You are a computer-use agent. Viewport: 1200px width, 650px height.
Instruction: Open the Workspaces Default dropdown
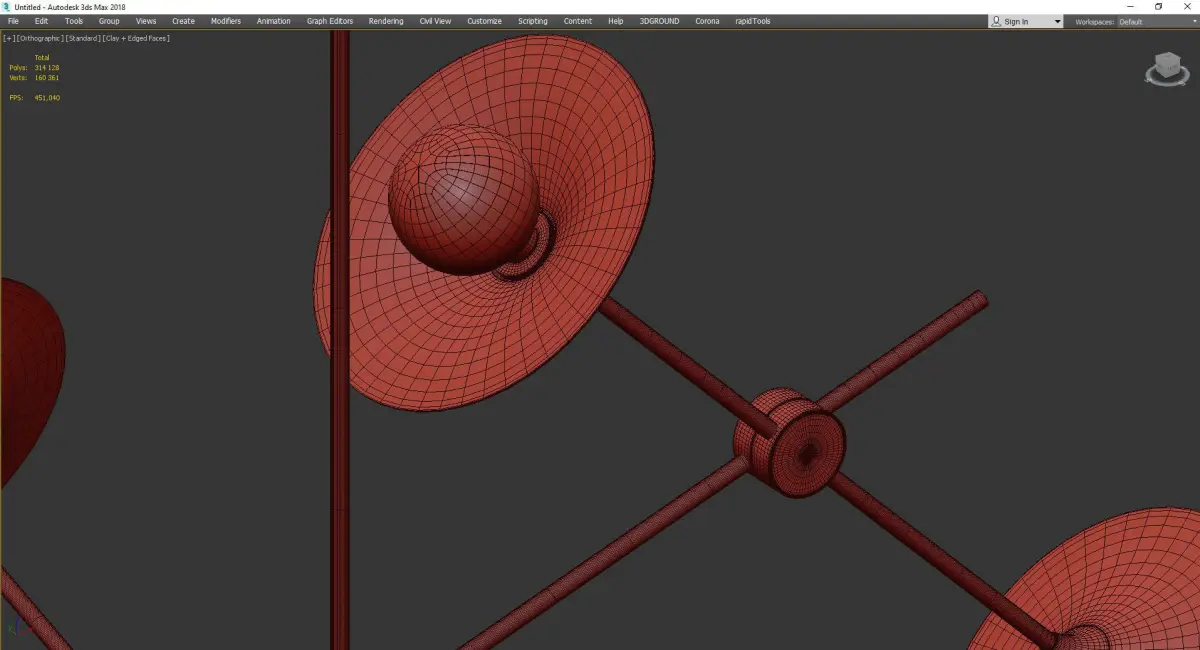tap(1156, 22)
